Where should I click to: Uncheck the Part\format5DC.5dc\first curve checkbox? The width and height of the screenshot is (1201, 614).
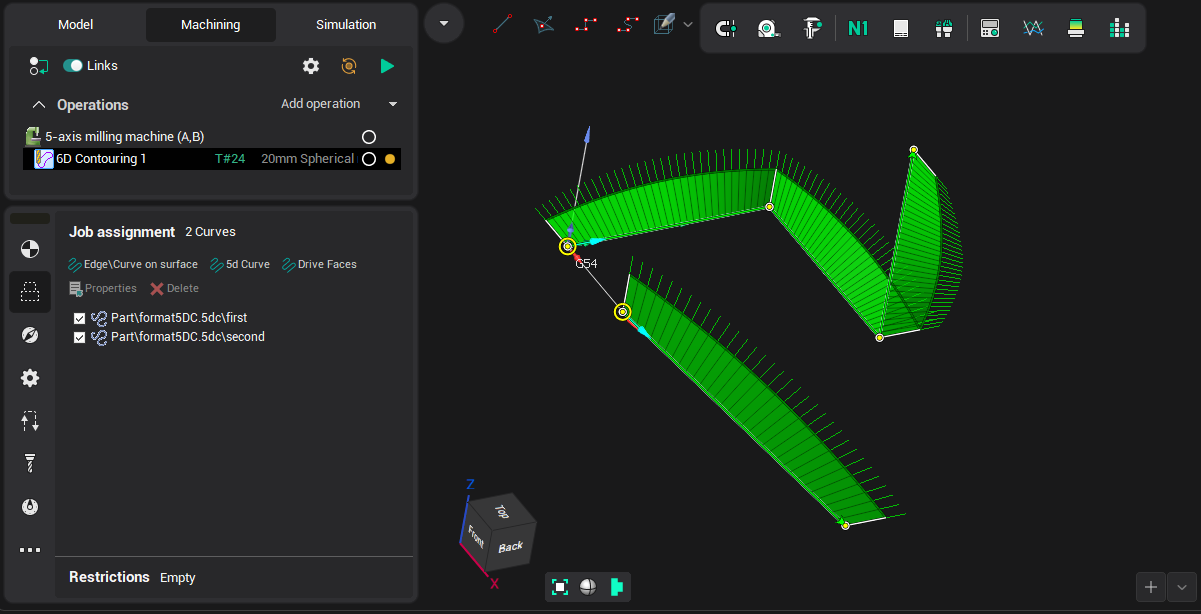80,318
